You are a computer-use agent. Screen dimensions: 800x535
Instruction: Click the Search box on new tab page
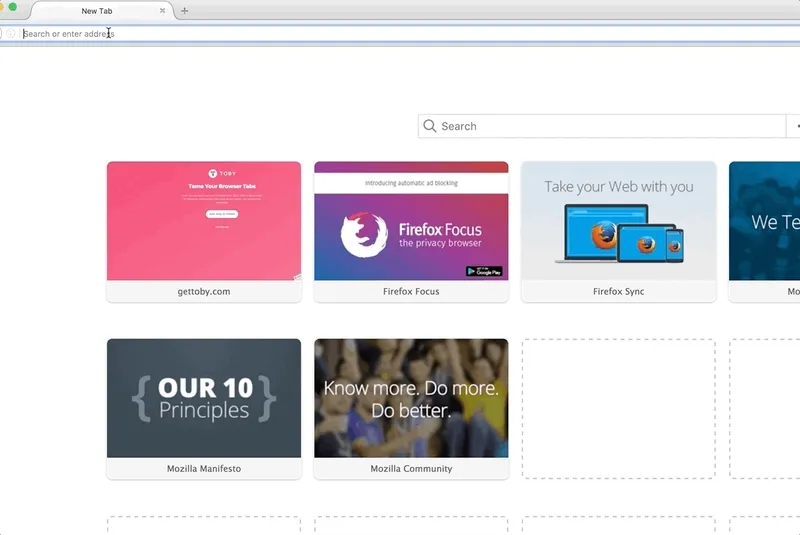pyautogui.click(x=602, y=126)
